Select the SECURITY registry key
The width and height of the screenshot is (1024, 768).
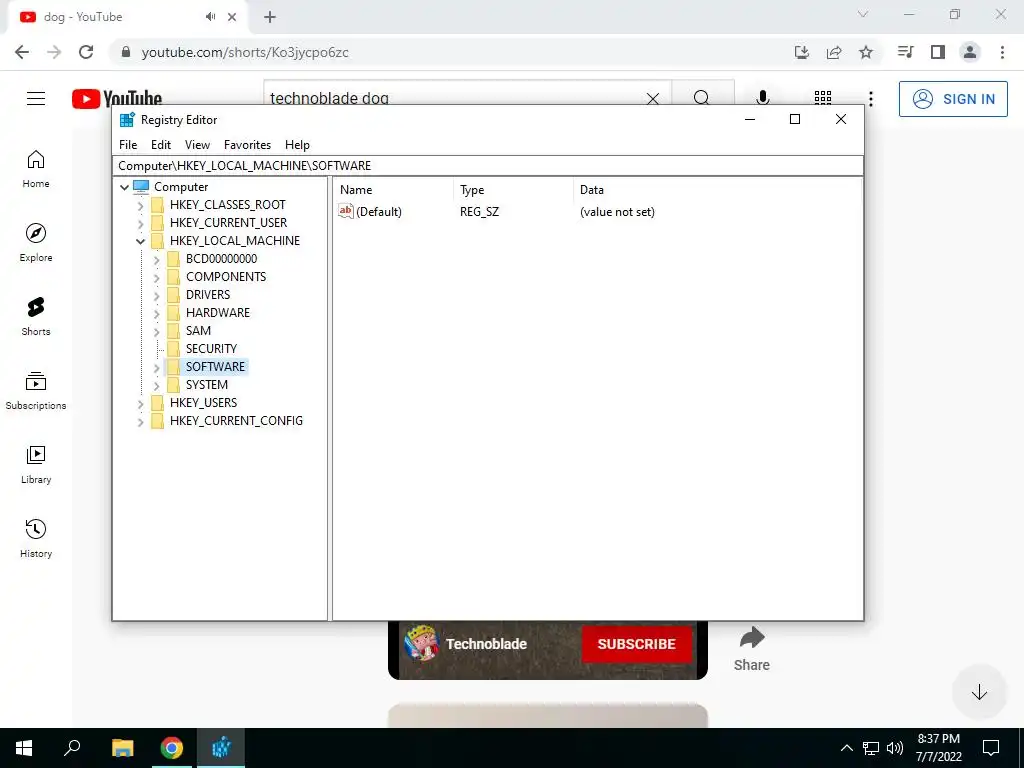pyautogui.click(x=211, y=349)
